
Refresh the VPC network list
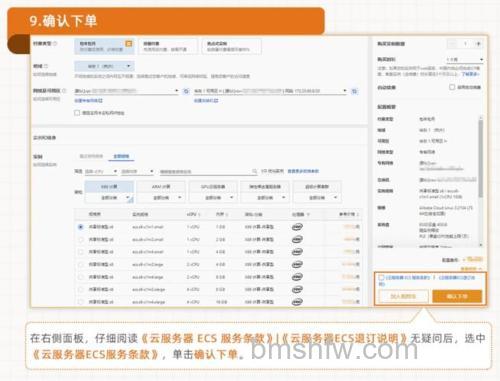pyautogui.click(x=186, y=91)
